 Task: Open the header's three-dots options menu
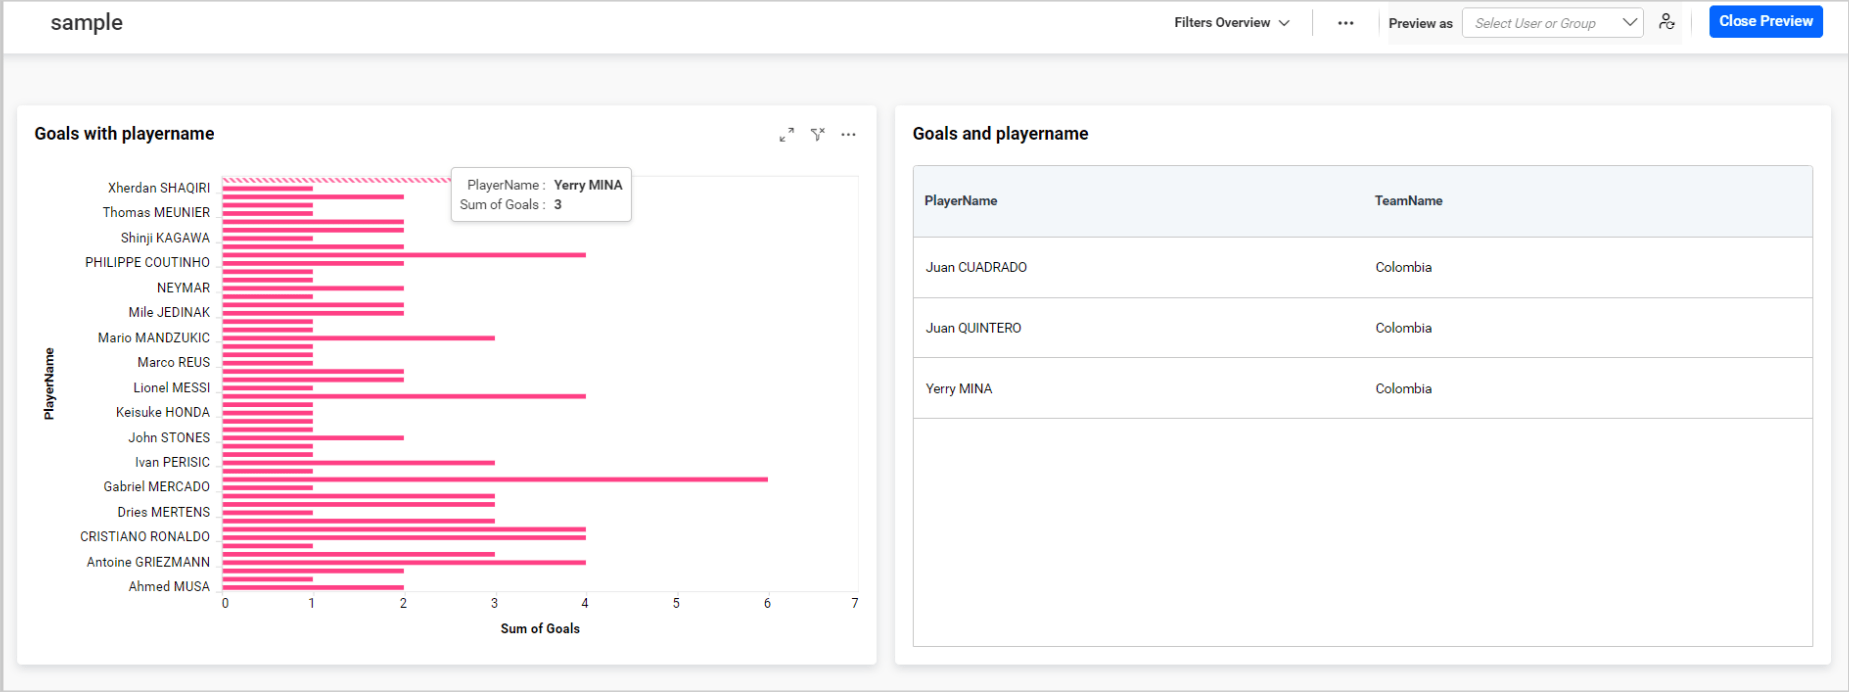point(1345,23)
